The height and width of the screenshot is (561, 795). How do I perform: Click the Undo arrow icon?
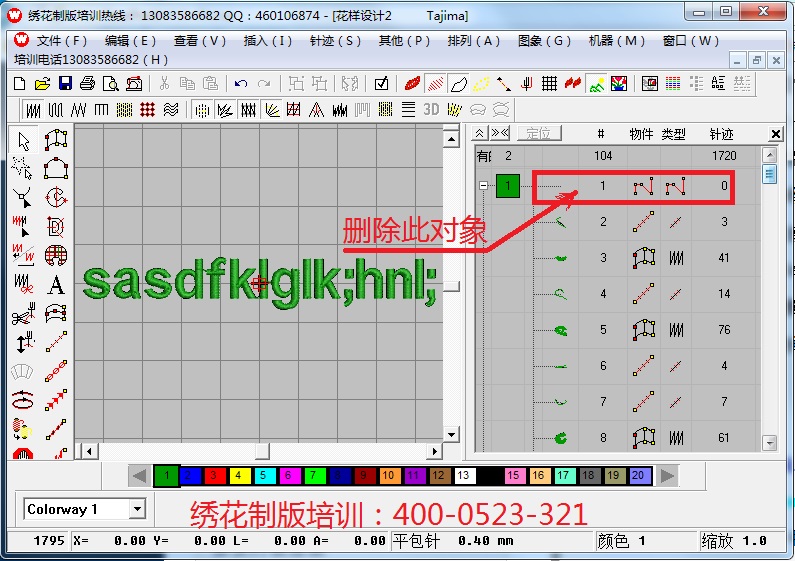coord(241,84)
